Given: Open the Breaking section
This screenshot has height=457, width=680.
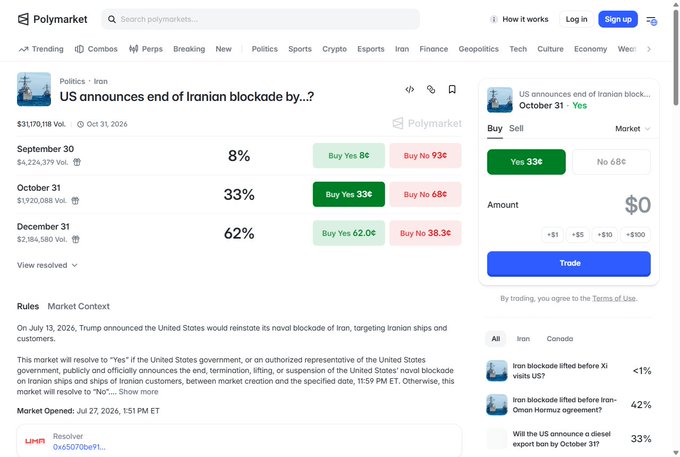Looking at the screenshot, I should click(x=189, y=49).
